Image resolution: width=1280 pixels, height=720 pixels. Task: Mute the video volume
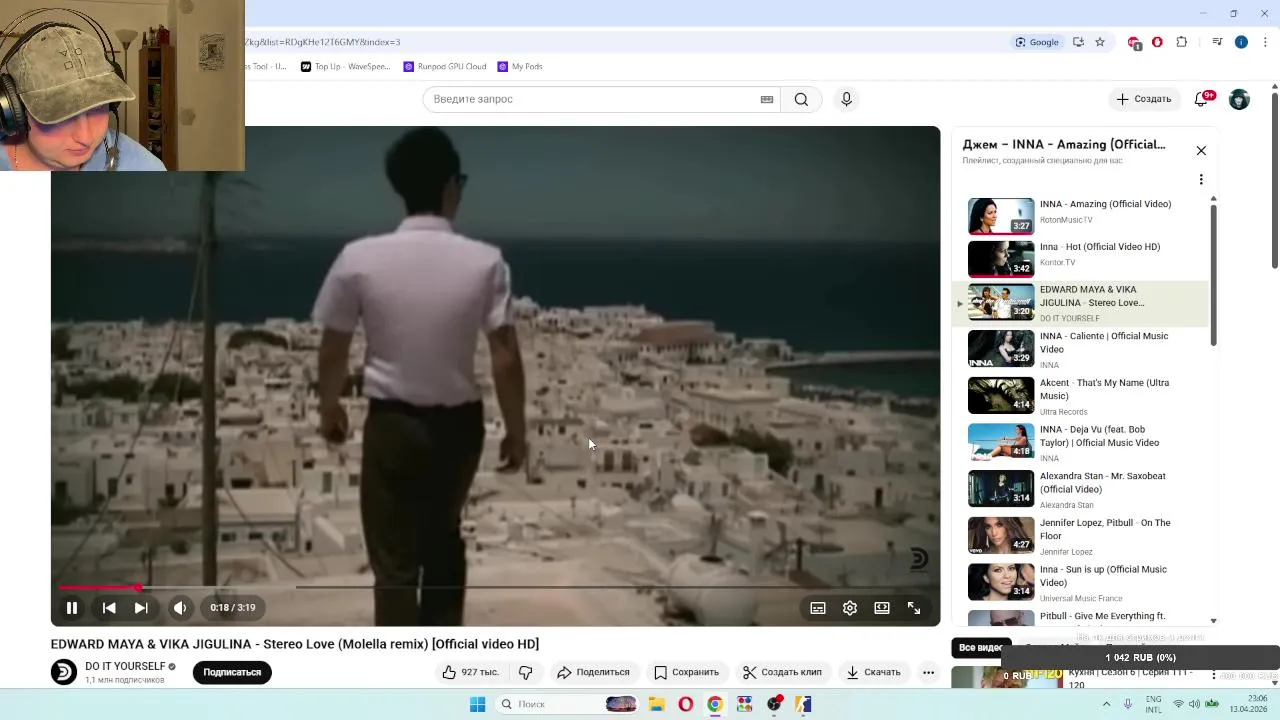click(180, 607)
